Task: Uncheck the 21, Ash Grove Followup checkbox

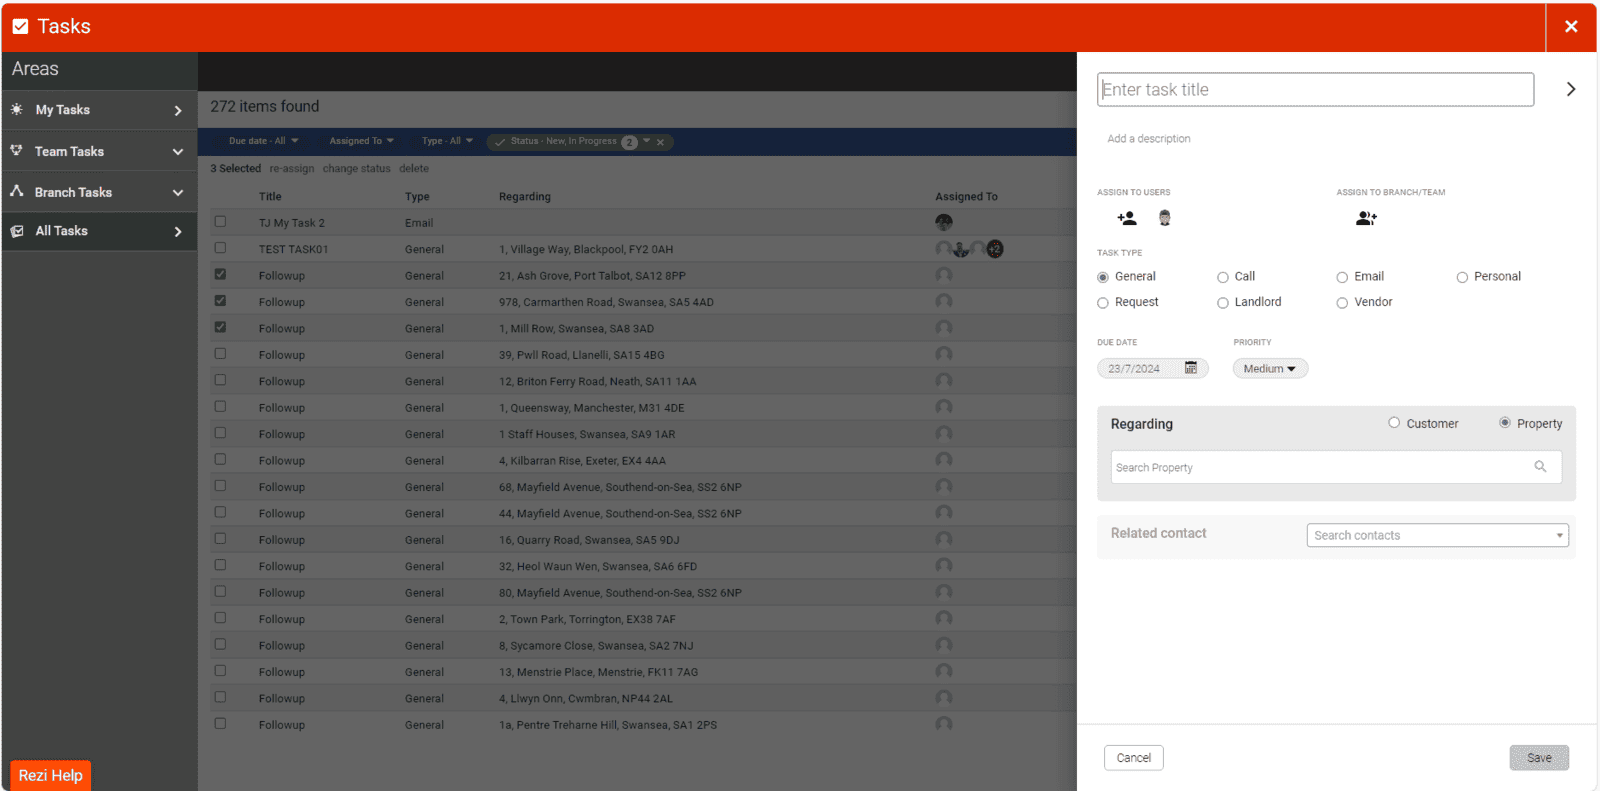Action: [220, 274]
